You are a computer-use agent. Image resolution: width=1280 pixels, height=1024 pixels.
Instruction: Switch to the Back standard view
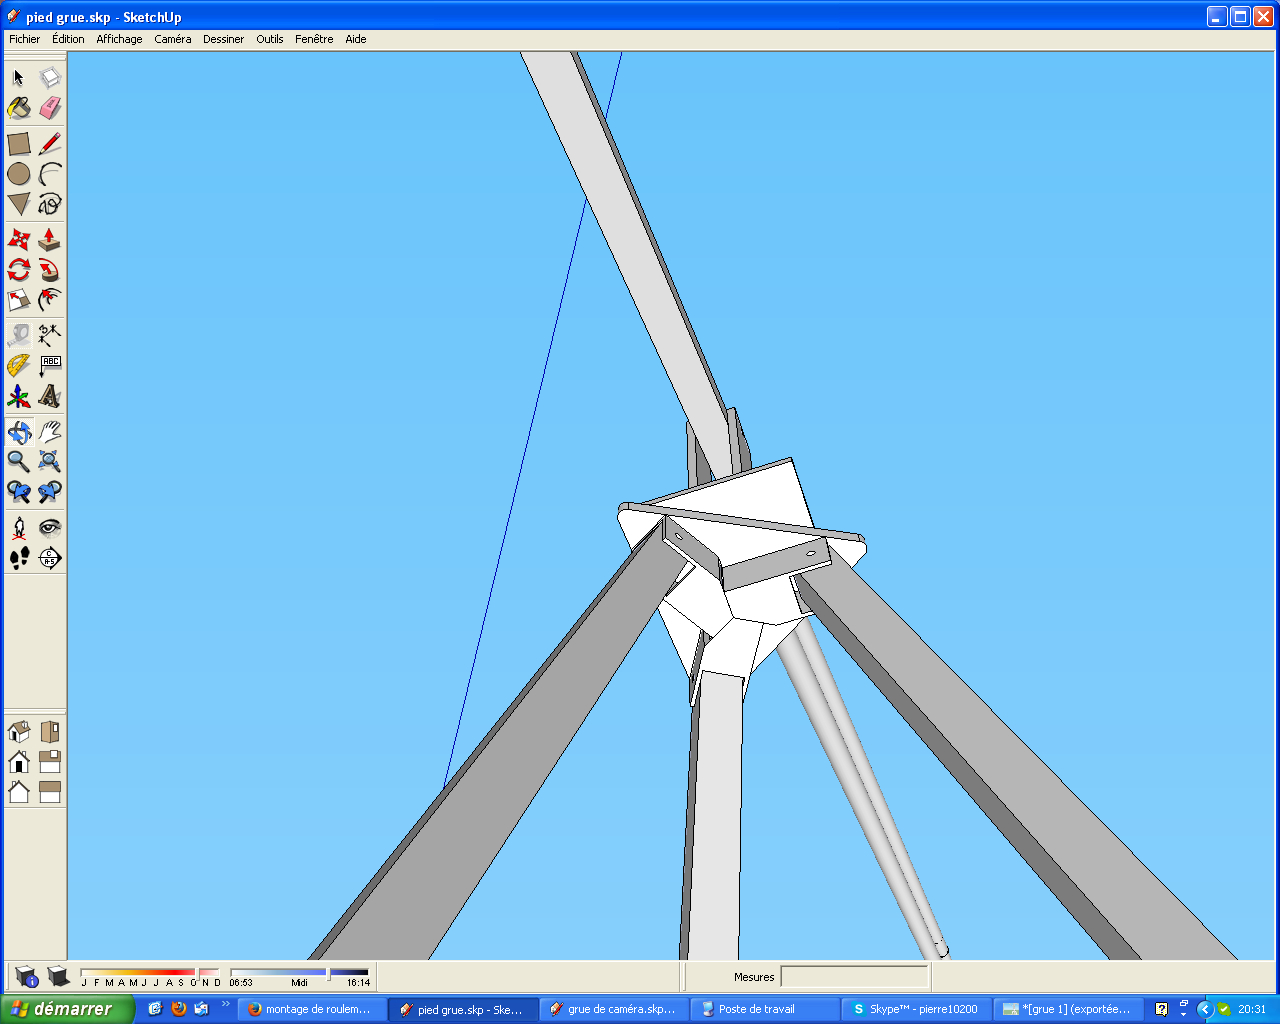(x=19, y=793)
